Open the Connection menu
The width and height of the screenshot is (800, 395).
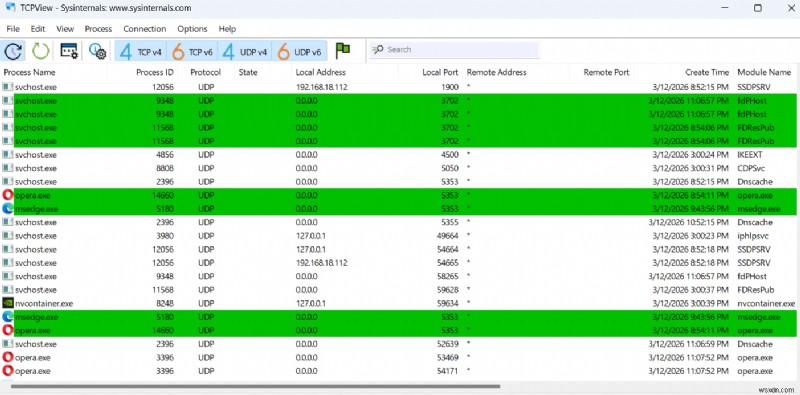(x=144, y=29)
